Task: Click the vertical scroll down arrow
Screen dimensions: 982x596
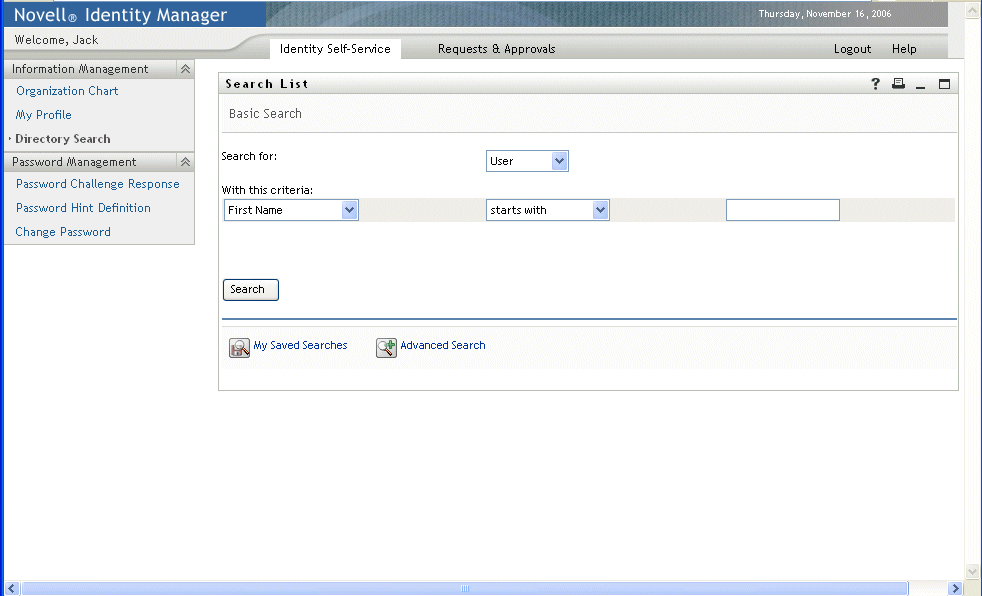Action: [972, 572]
